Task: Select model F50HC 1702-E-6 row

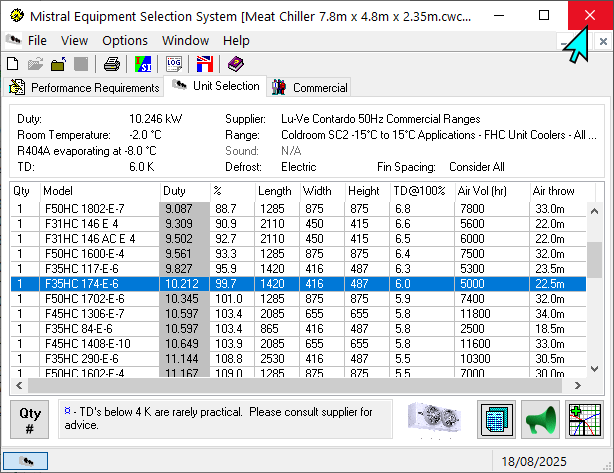Action: pos(298,299)
